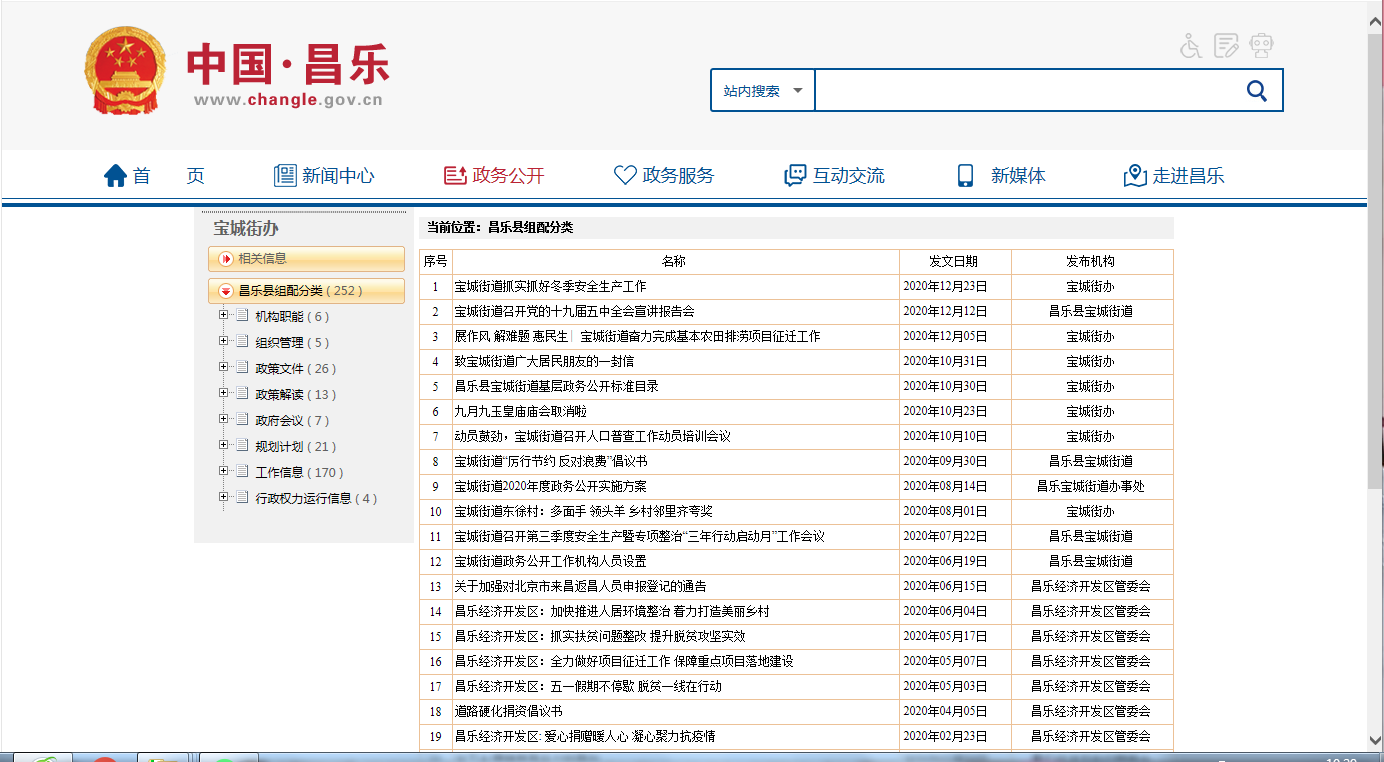Click the map pin icon beside 走进昌乐
The image size is (1384, 762).
click(x=1135, y=176)
